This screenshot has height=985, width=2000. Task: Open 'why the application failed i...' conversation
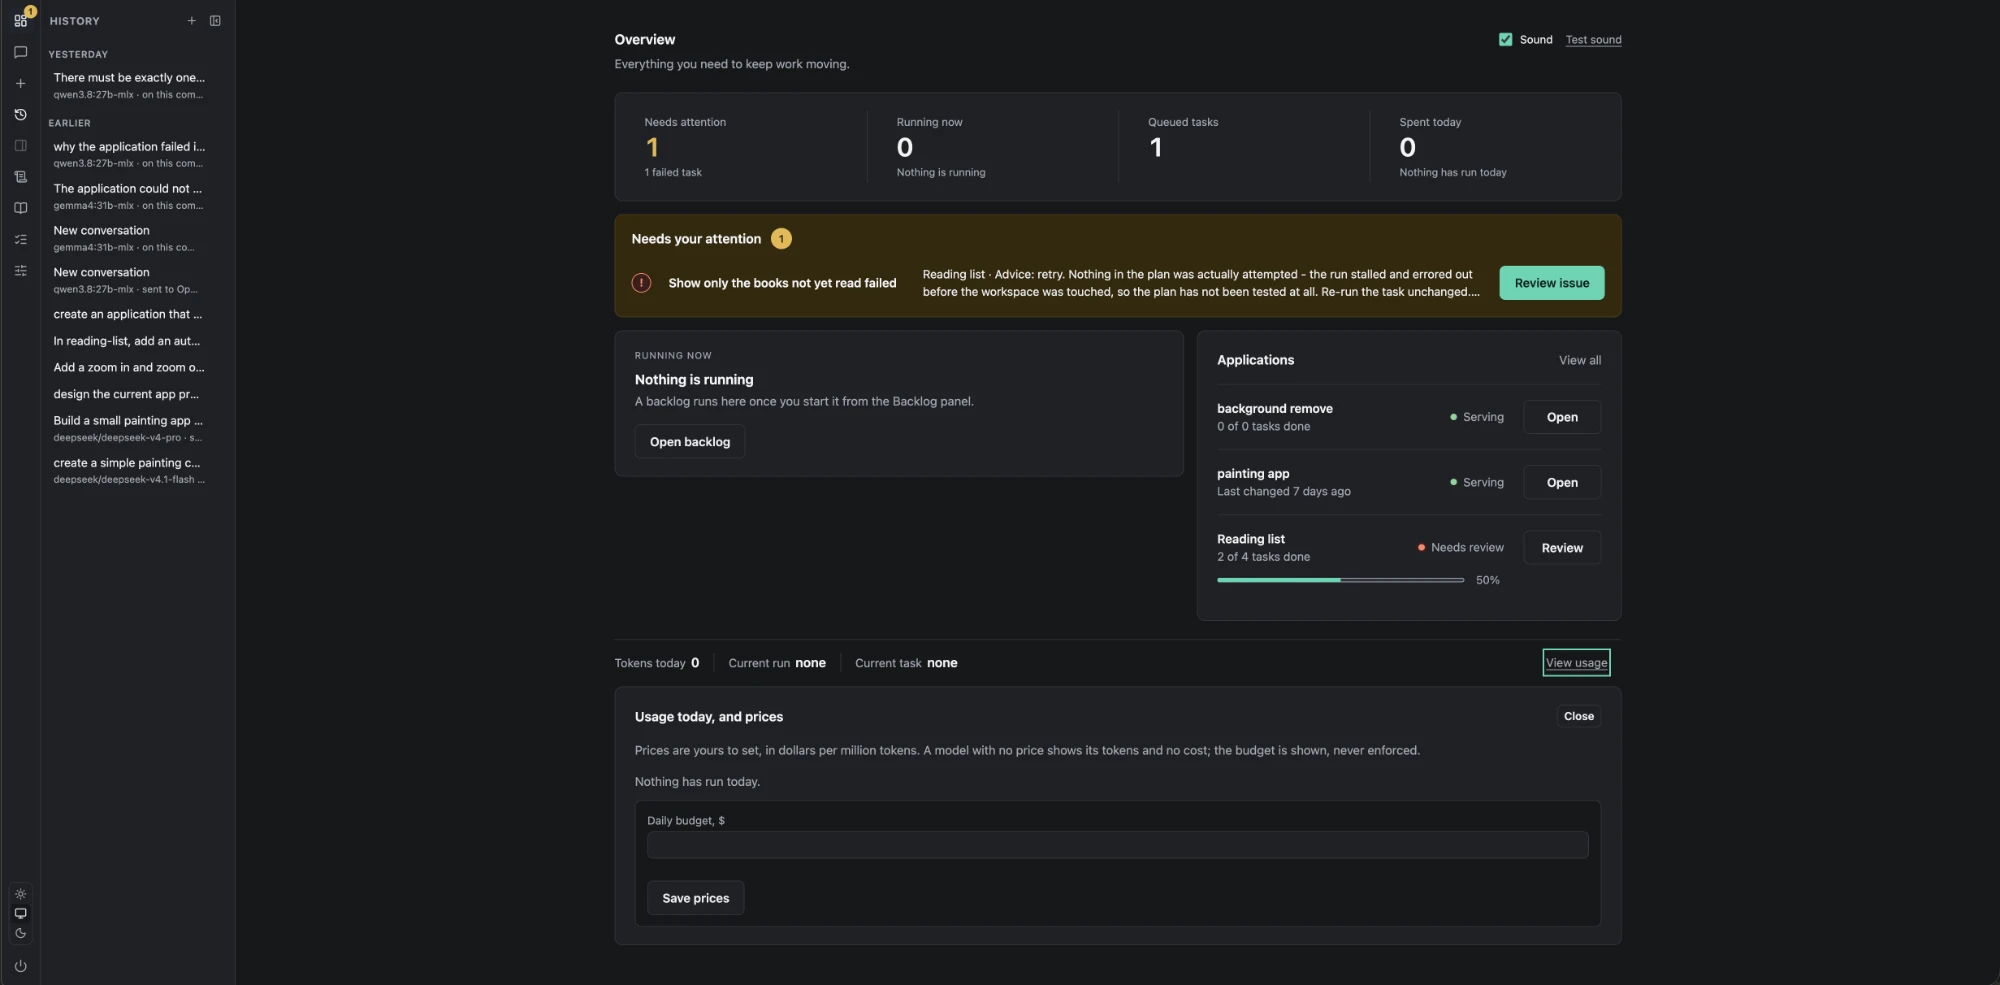click(129, 154)
